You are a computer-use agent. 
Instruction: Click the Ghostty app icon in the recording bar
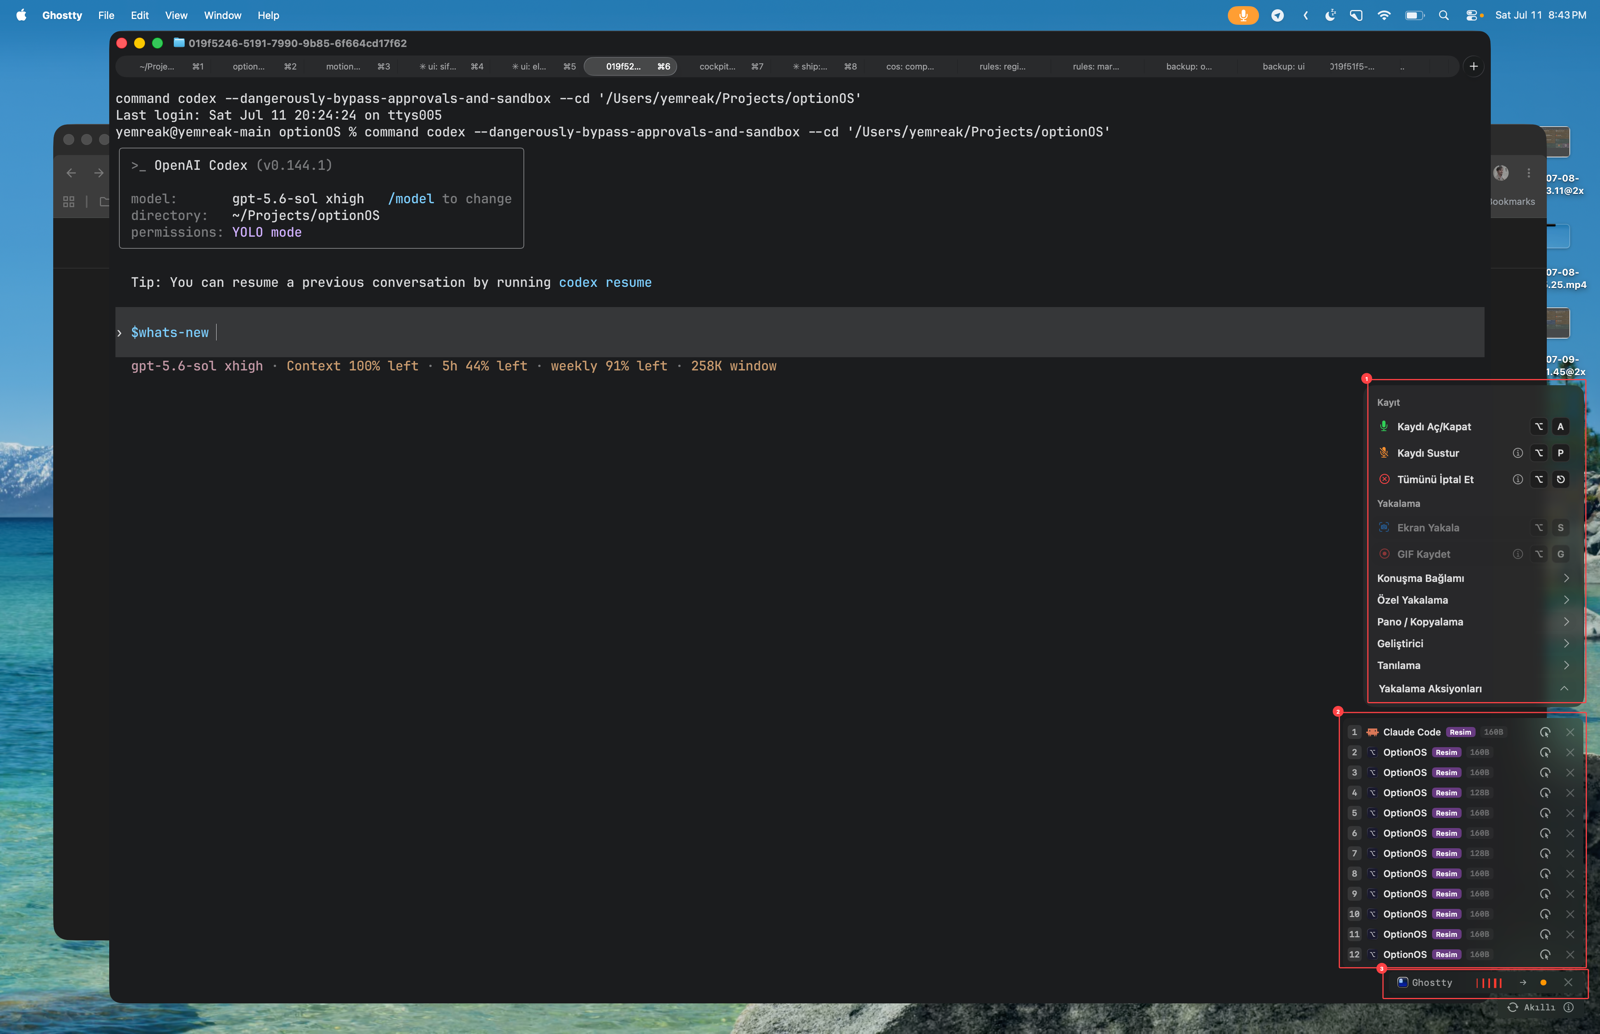1402,982
